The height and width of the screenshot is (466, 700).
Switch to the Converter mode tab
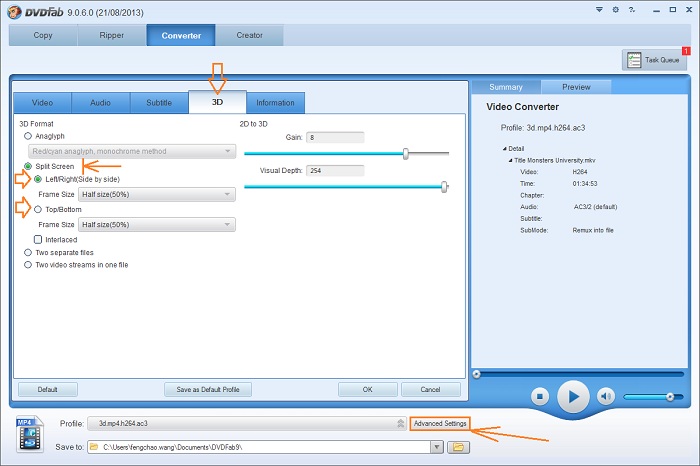[181, 35]
